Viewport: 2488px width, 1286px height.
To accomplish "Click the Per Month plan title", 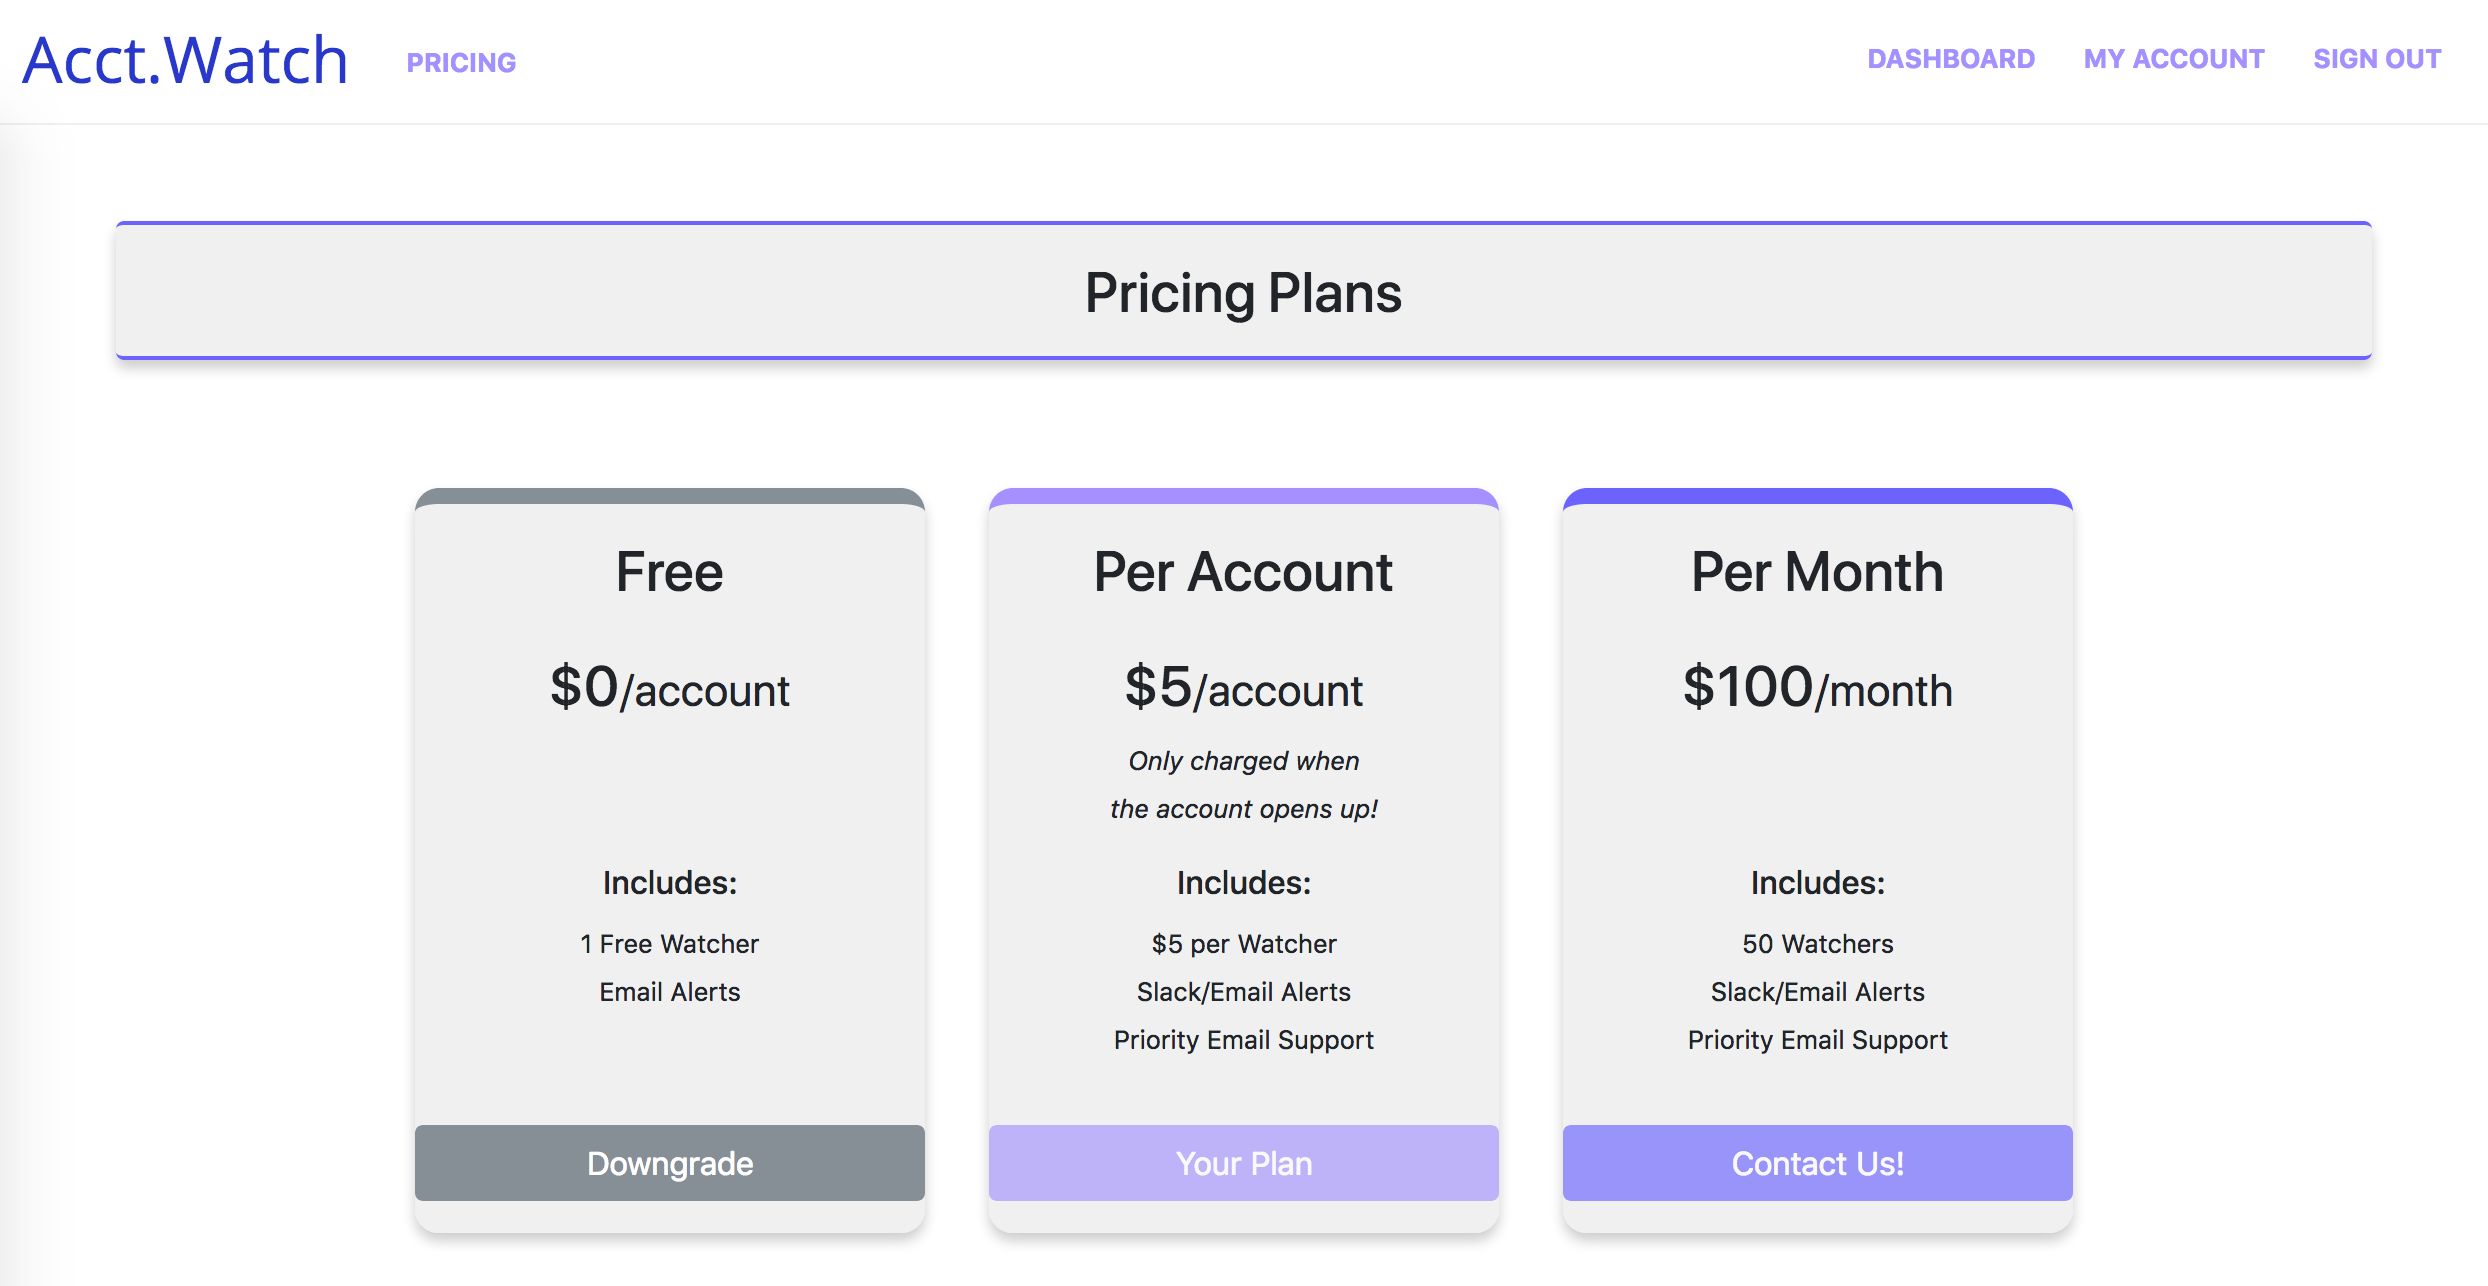I will point(1817,572).
